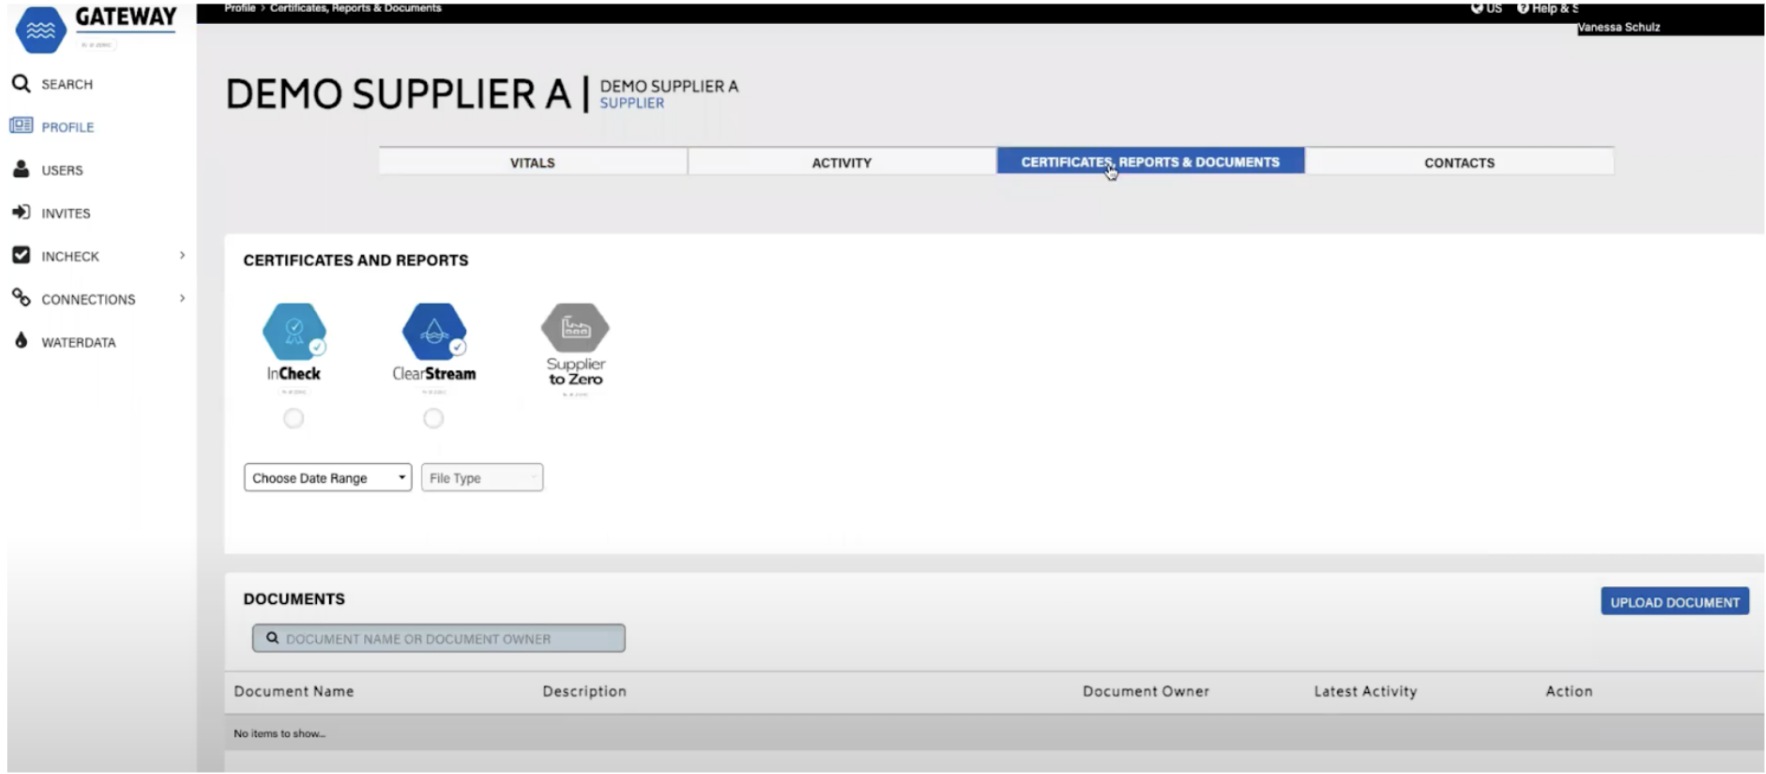Open the Choose Date Range dropdown
This screenshot has height=774, width=1766.
point(327,478)
